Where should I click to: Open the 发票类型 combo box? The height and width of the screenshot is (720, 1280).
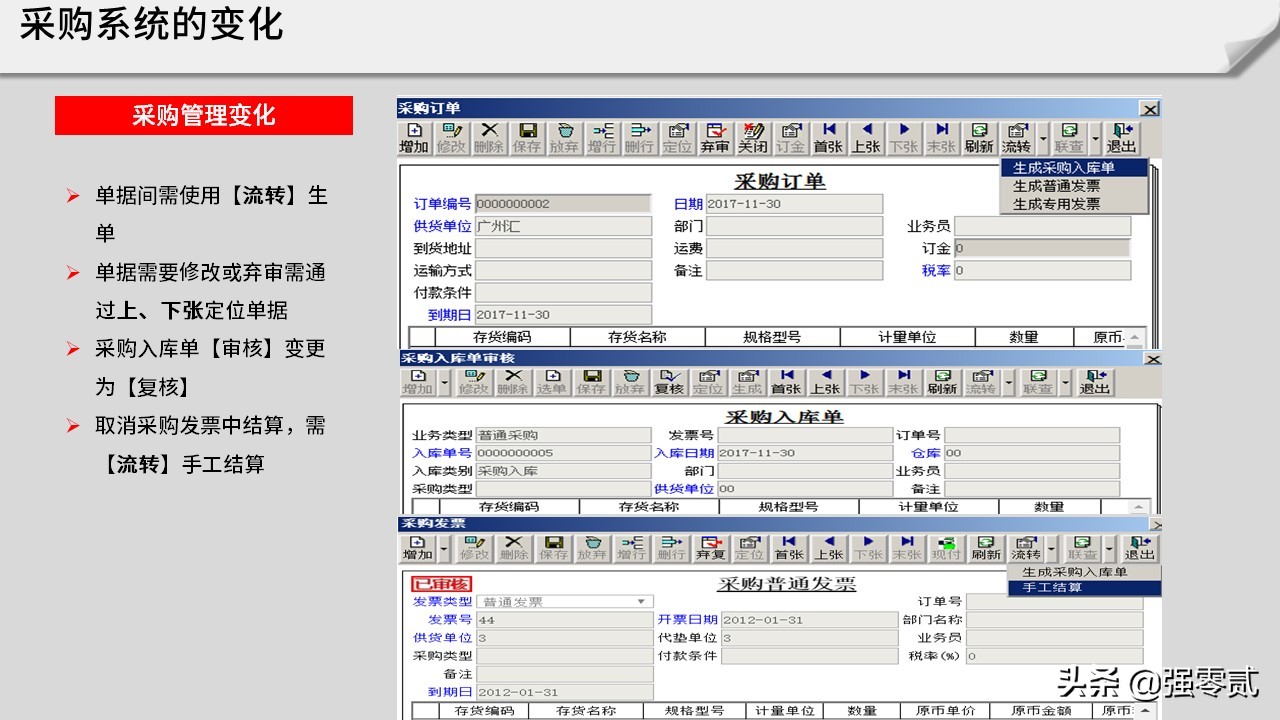pyautogui.click(x=565, y=602)
